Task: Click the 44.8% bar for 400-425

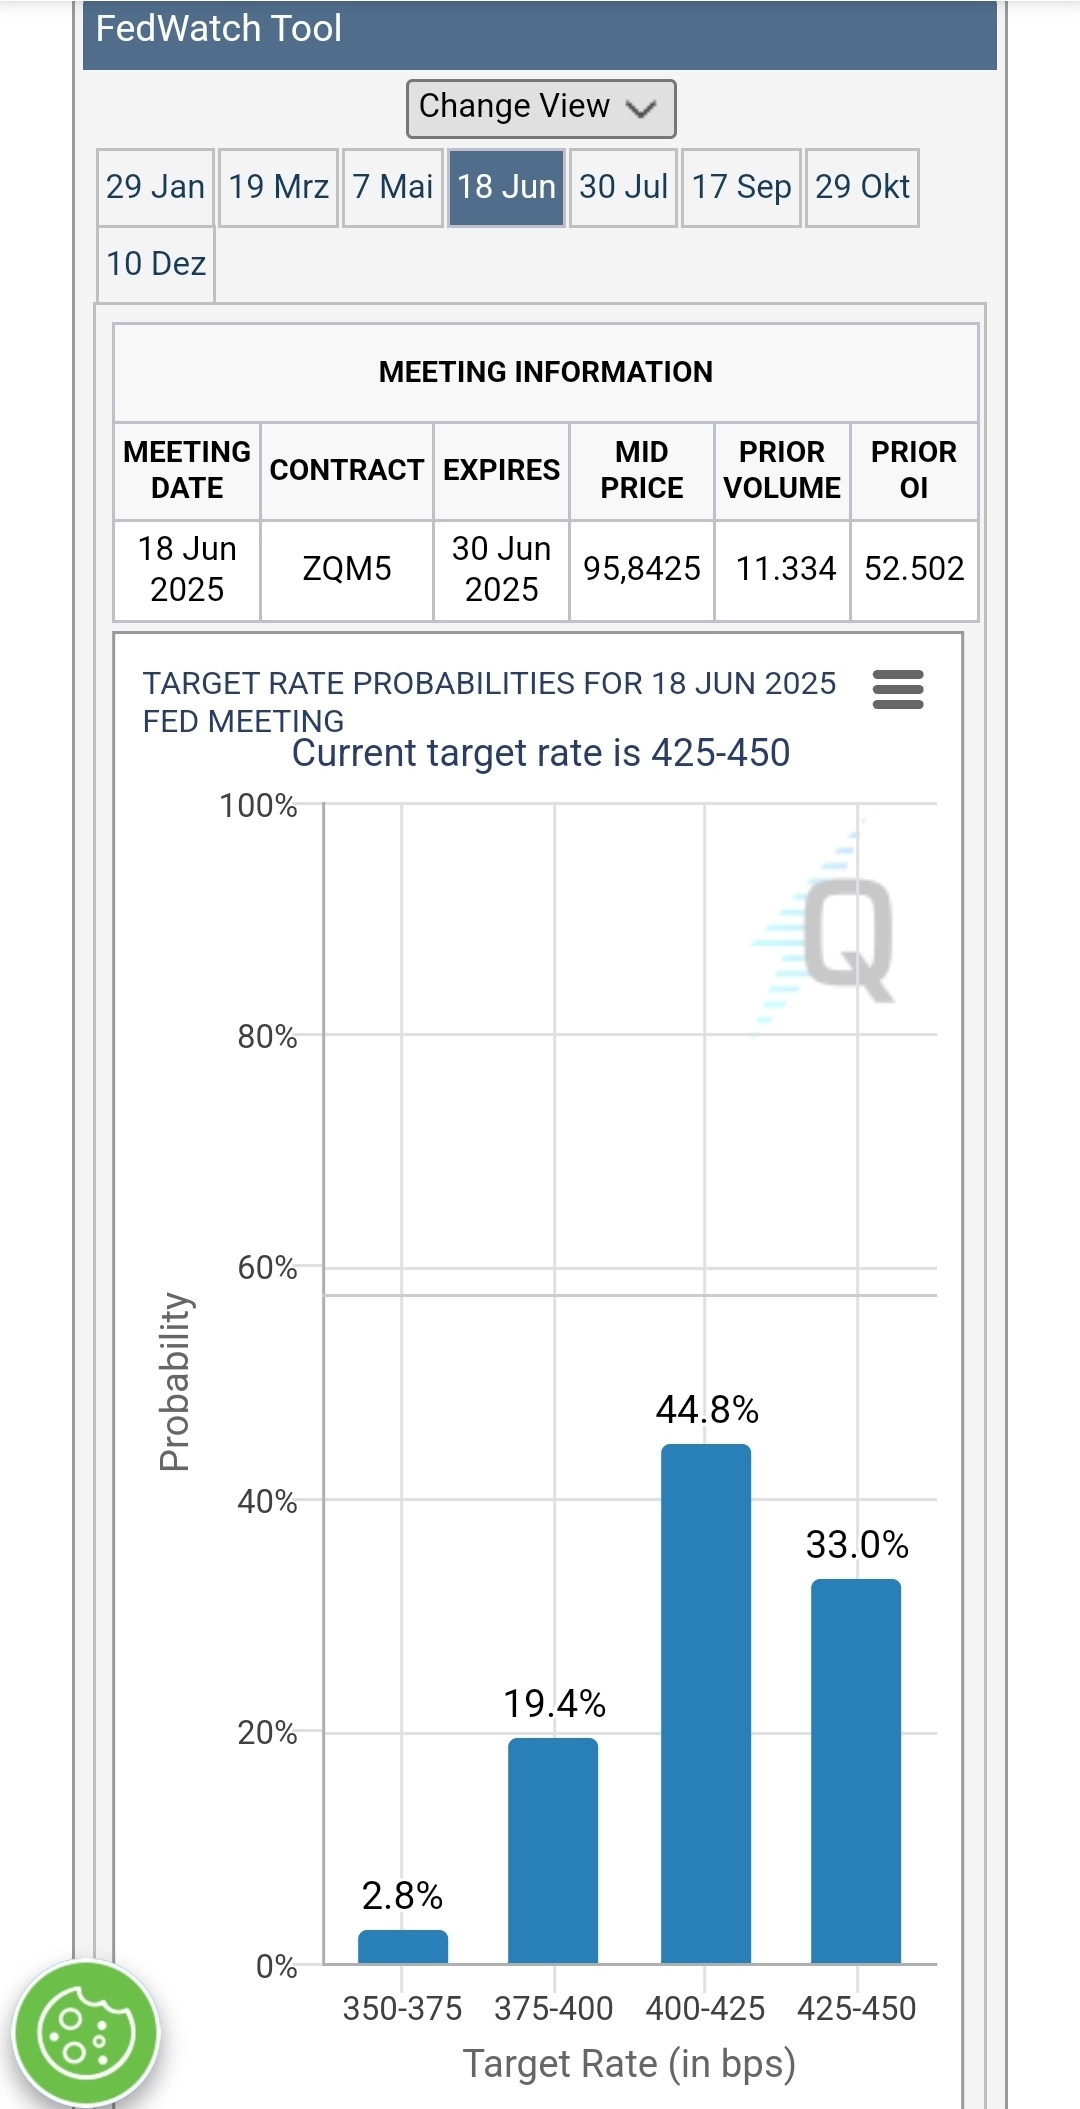Action: pyautogui.click(x=705, y=1703)
